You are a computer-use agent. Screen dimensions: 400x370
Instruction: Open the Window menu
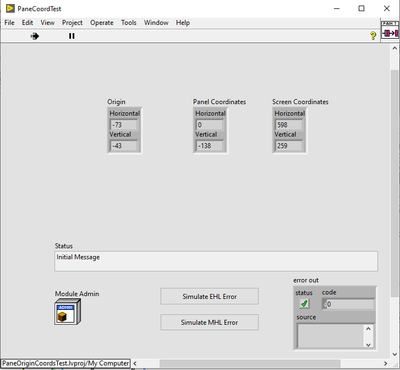pos(156,23)
